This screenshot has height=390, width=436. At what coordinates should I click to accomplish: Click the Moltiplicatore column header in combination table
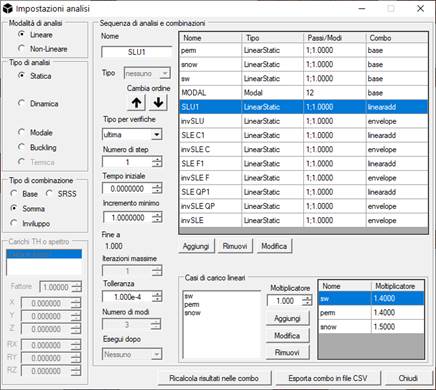click(x=398, y=286)
